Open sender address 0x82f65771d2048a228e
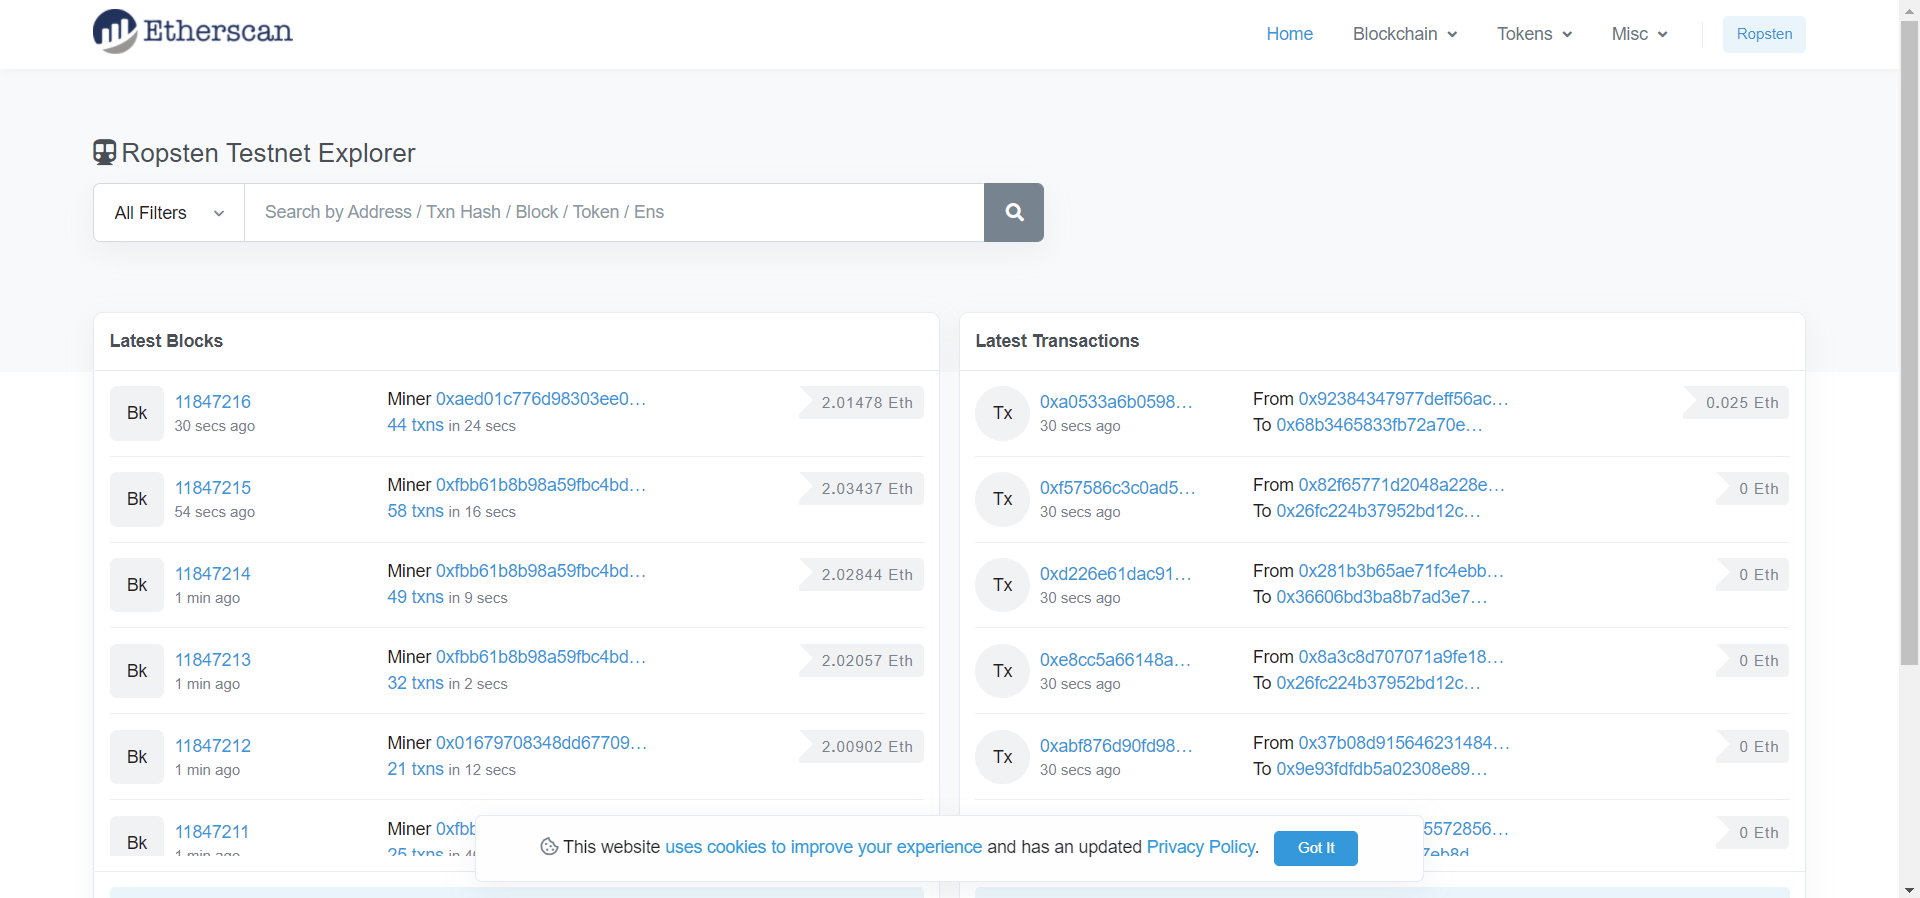This screenshot has height=898, width=1920. click(x=1401, y=485)
